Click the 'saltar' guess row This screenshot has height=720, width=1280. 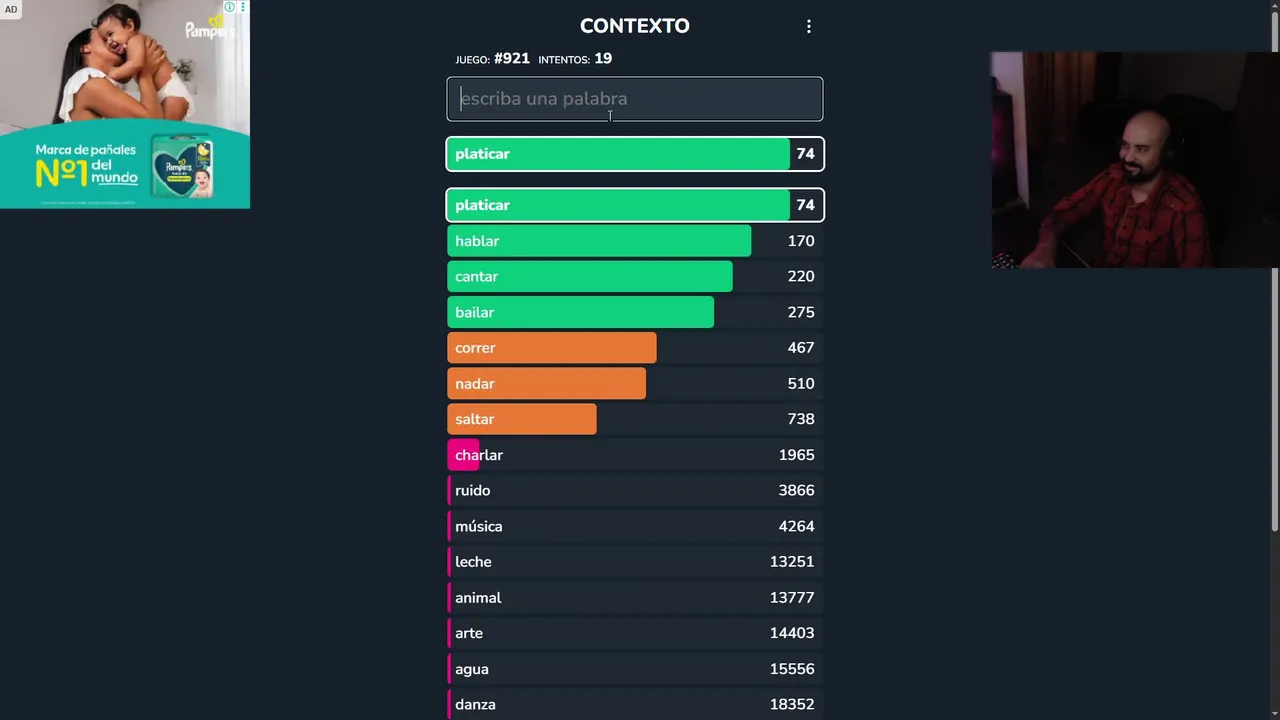[635, 419]
